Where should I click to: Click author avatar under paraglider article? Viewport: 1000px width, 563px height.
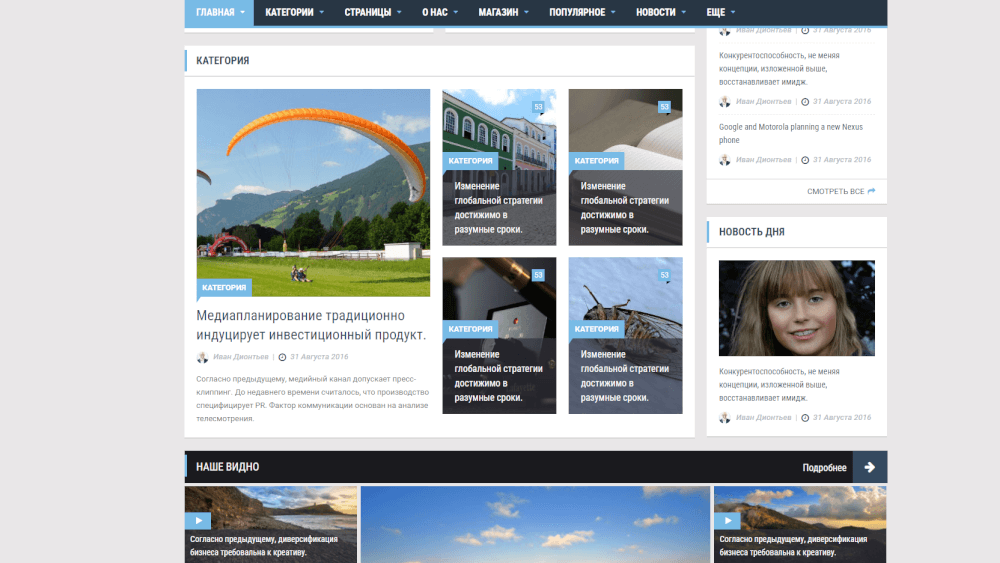point(202,357)
